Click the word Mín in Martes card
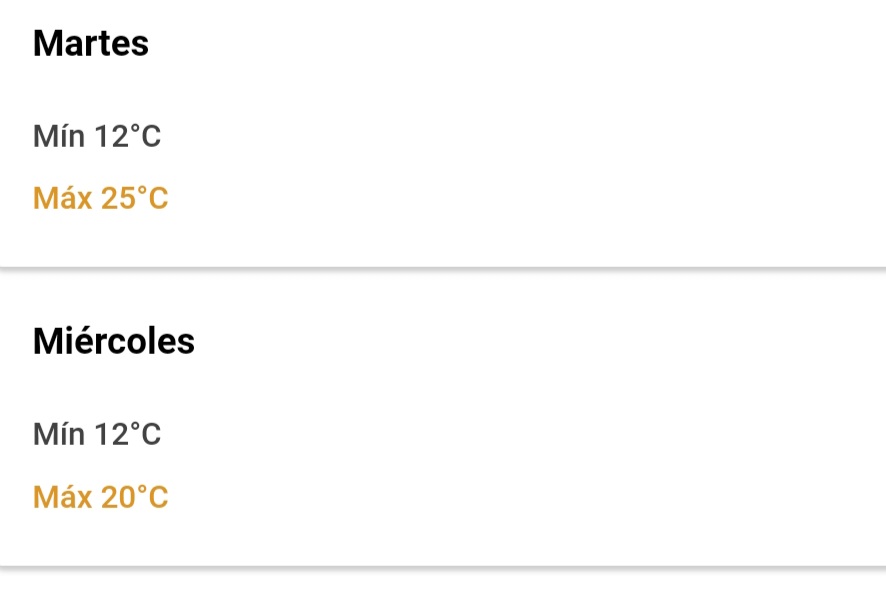This screenshot has height=614, width=886. point(59,136)
